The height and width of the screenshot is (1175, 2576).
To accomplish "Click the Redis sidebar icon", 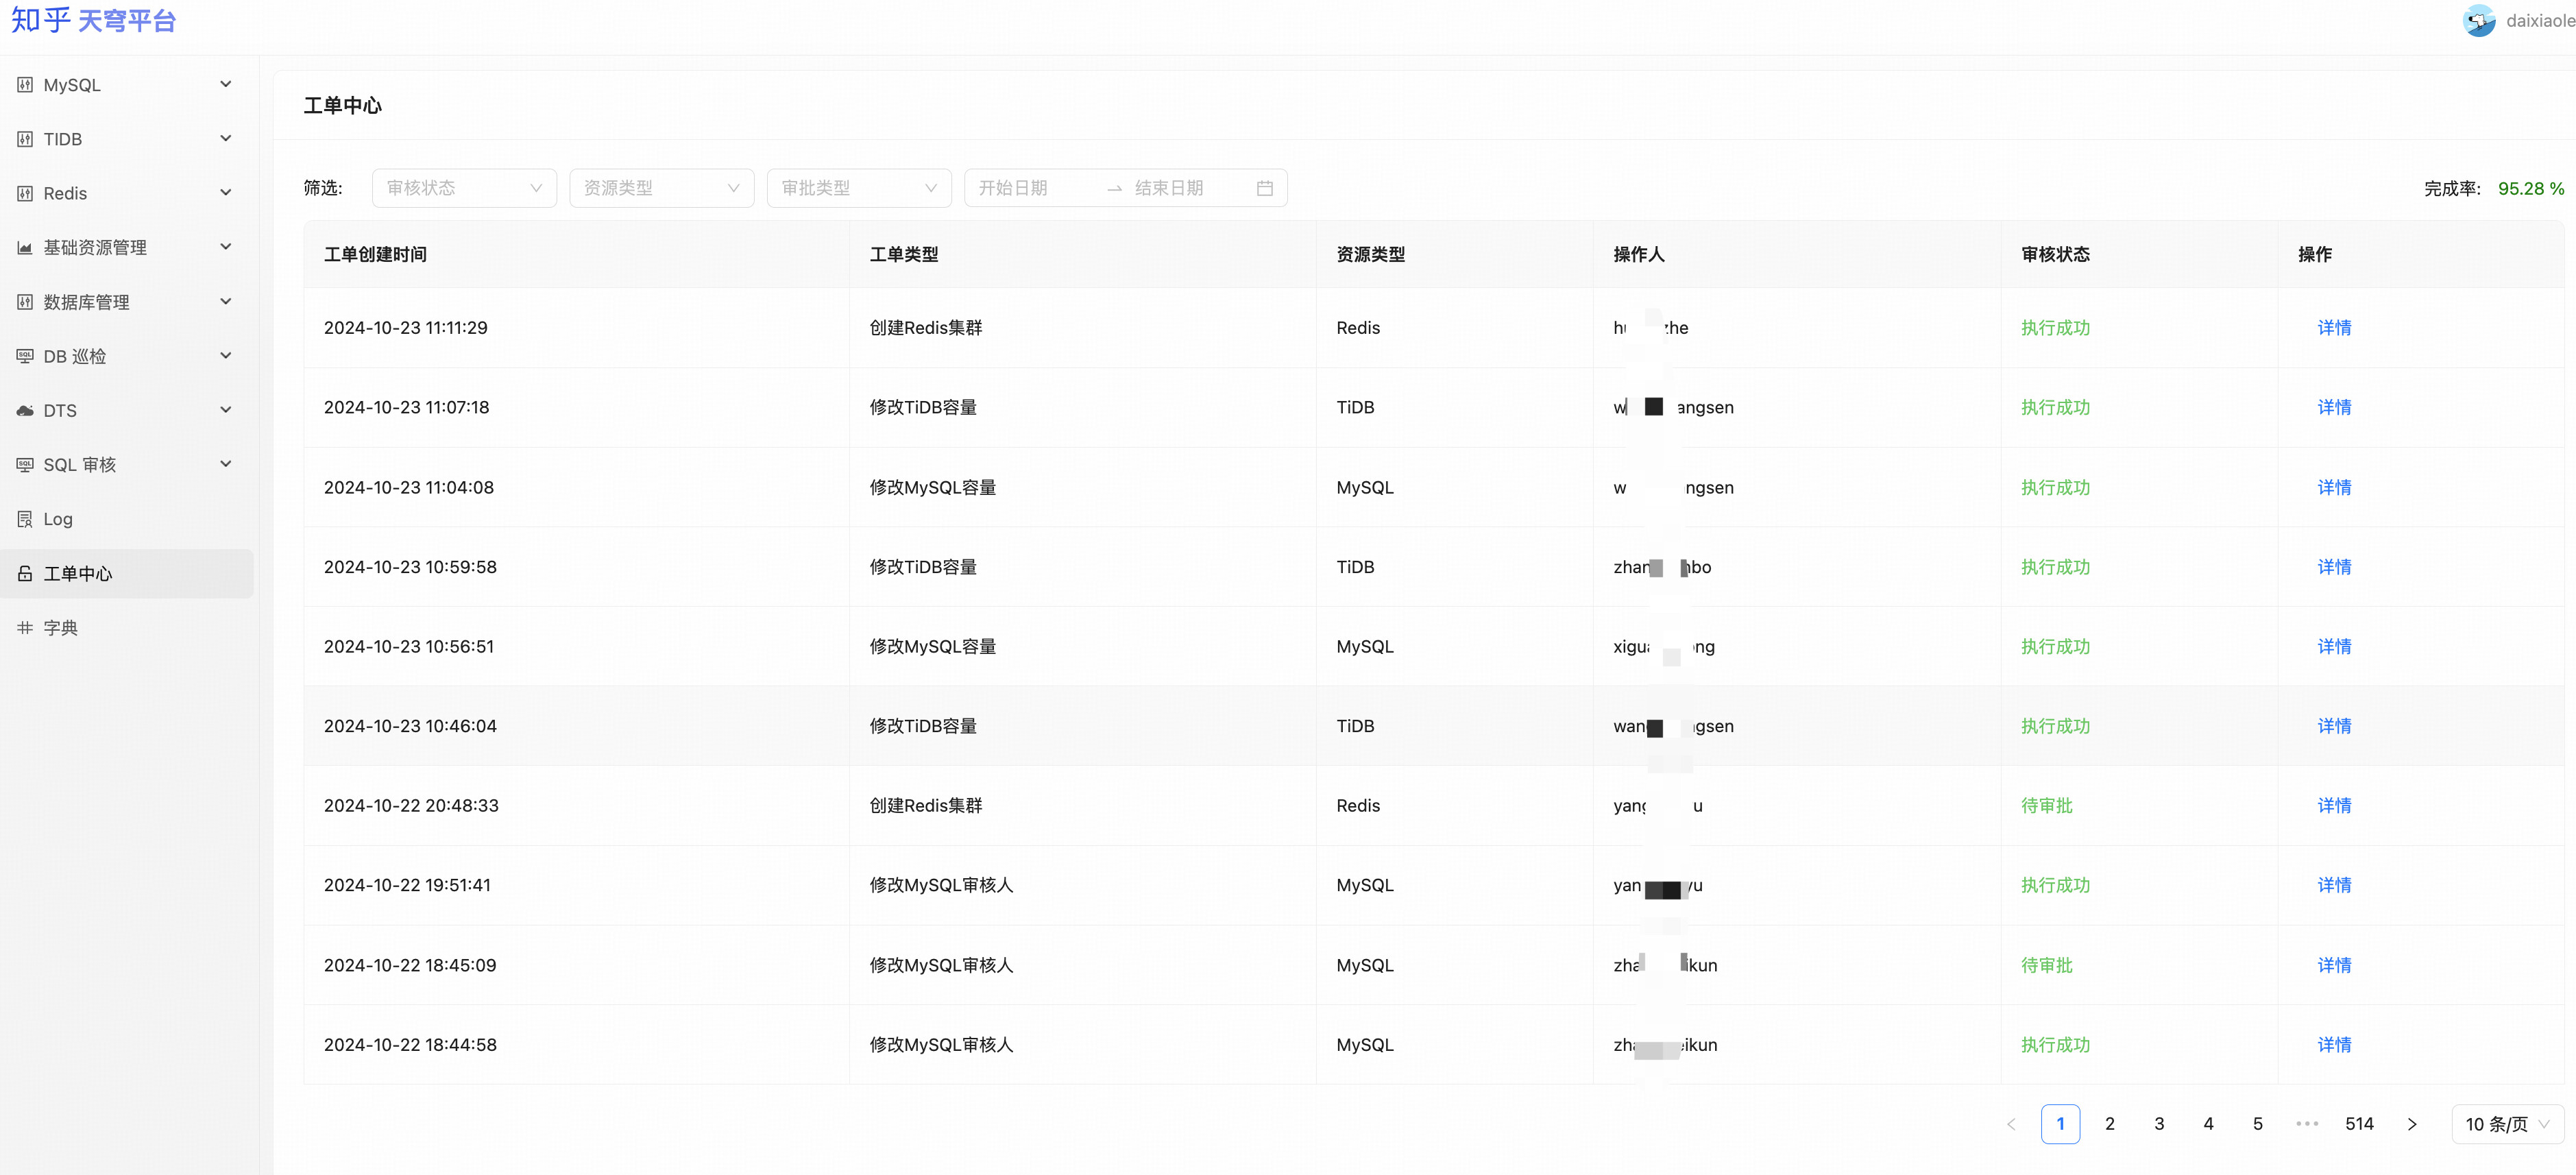I will pos(25,193).
